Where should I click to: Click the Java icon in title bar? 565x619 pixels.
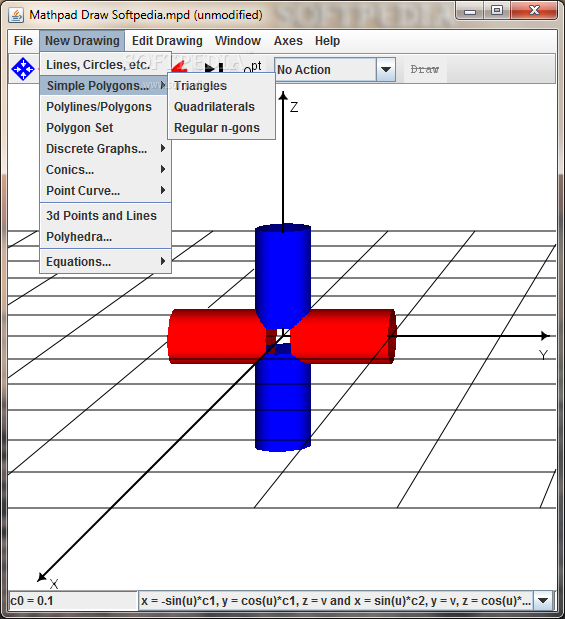(x=16, y=15)
